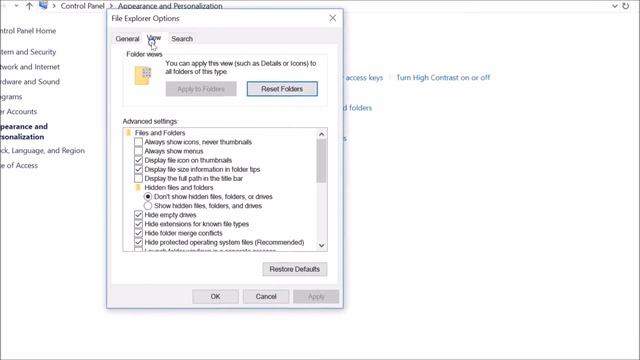
Task: Refresh the Control Panel window
Action: (x=625, y=6)
